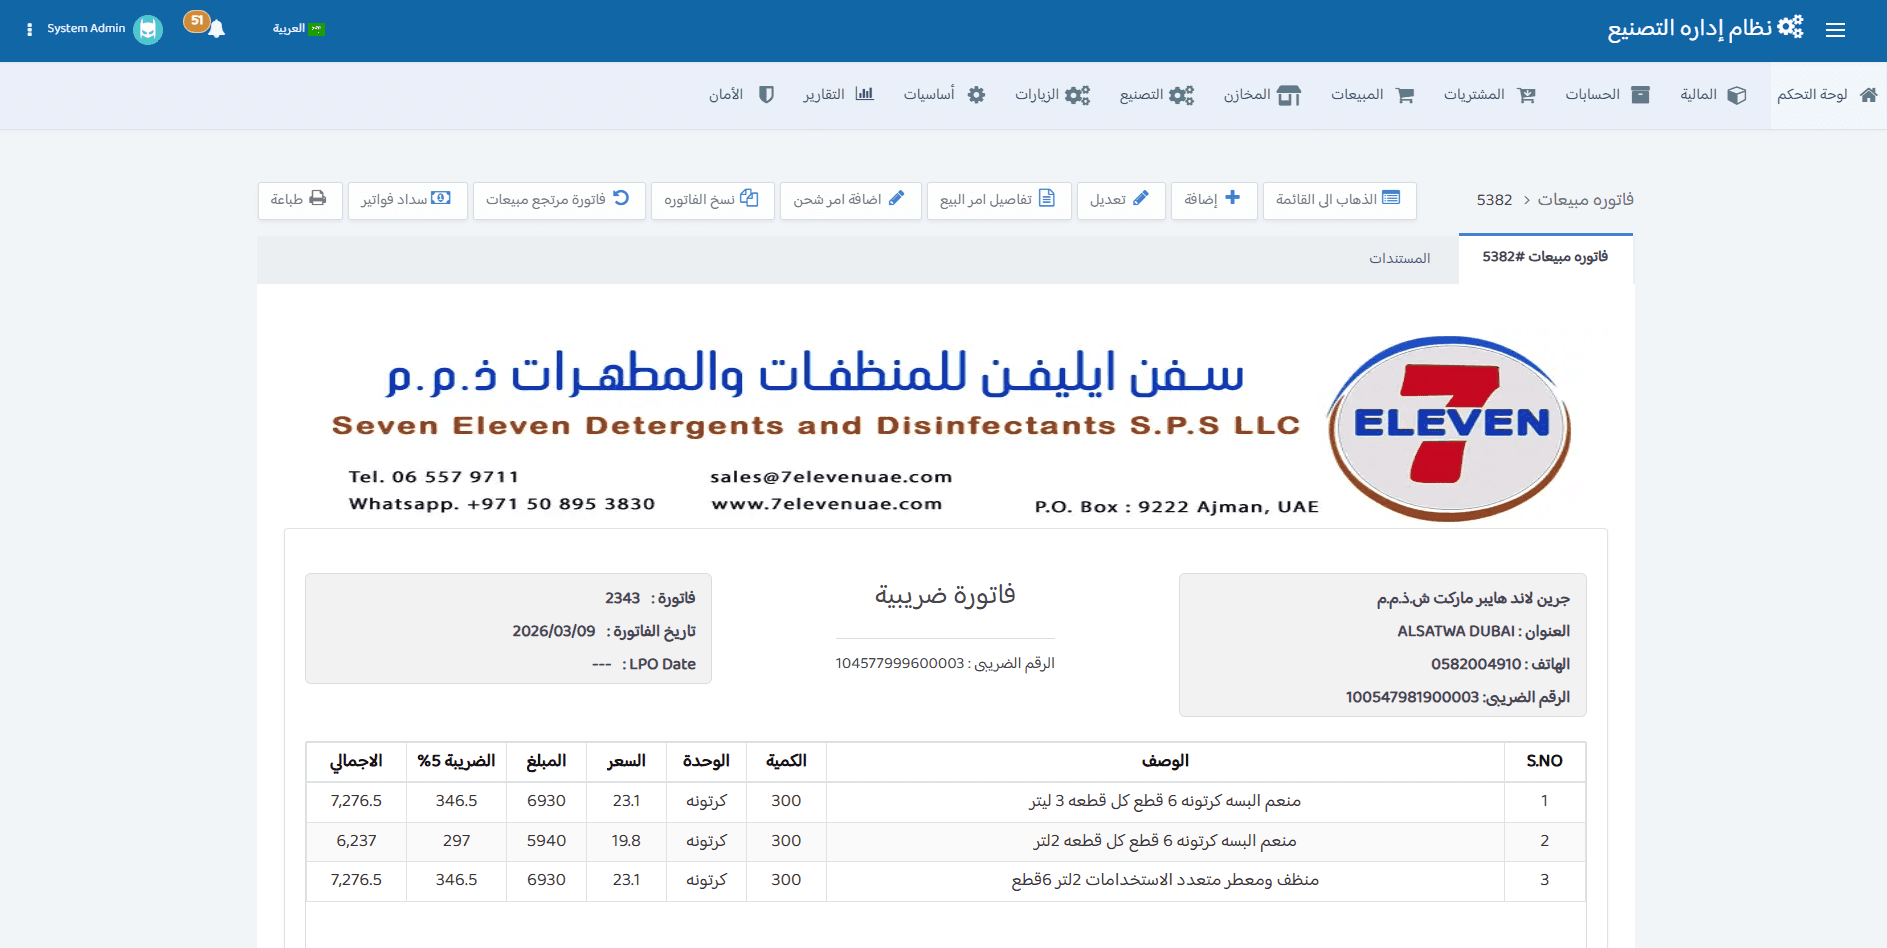Open التصنيع manufacturing menu
This screenshot has height=948, width=1887.
coord(1156,95)
